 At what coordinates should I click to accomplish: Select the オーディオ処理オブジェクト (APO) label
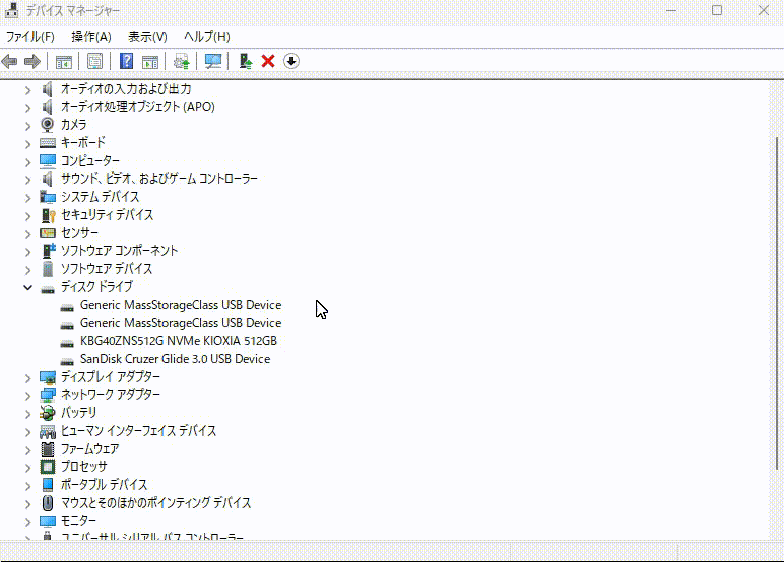[x=138, y=106]
